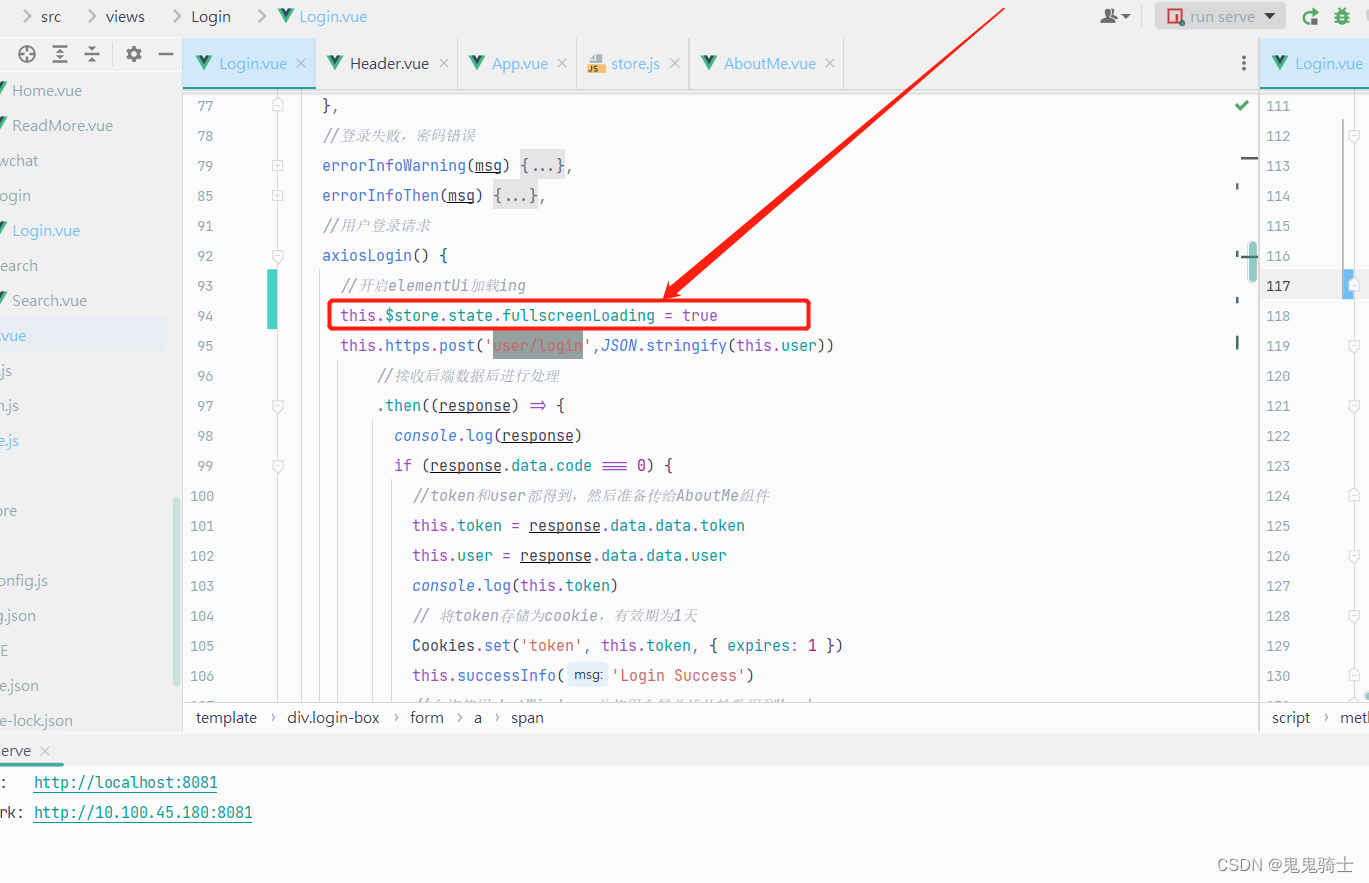The height and width of the screenshot is (883, 1369).
Task: Open the http://10.100.45.180:8081 network link
Action: [143, 812]
